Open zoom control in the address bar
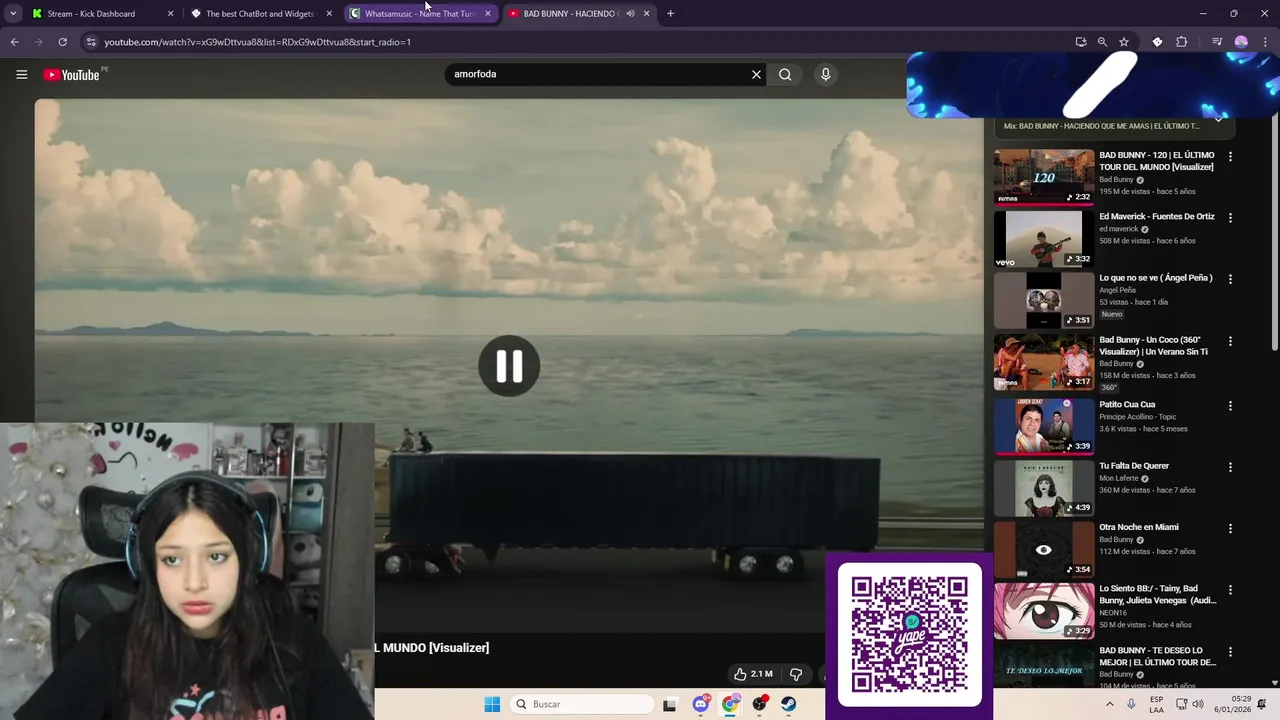1280x720 pixels. pos(1102,42)
